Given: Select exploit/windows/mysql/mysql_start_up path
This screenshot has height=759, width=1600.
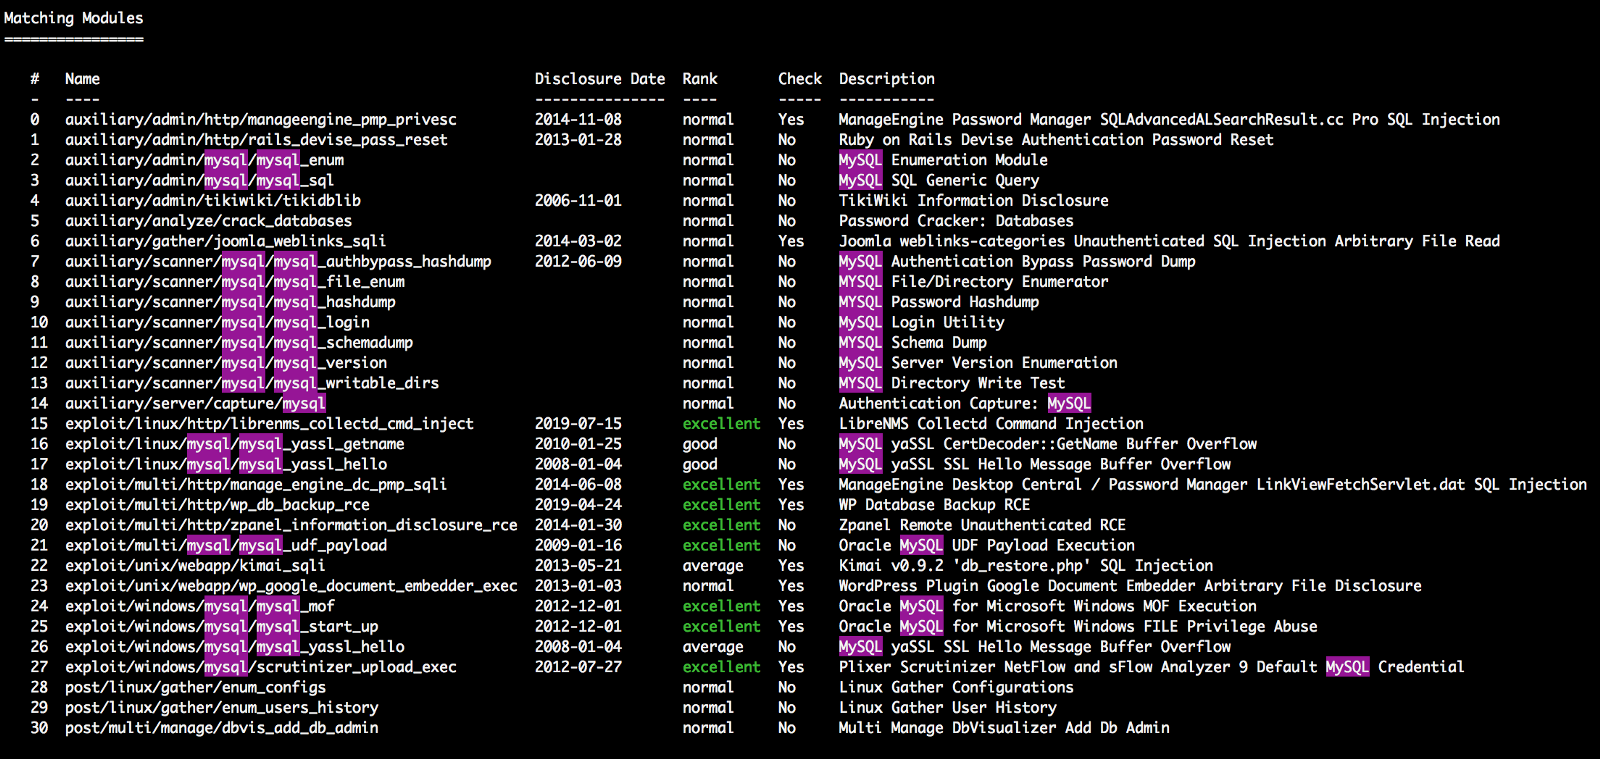Looking at the screenshot, I should click(x=222, y=627).
